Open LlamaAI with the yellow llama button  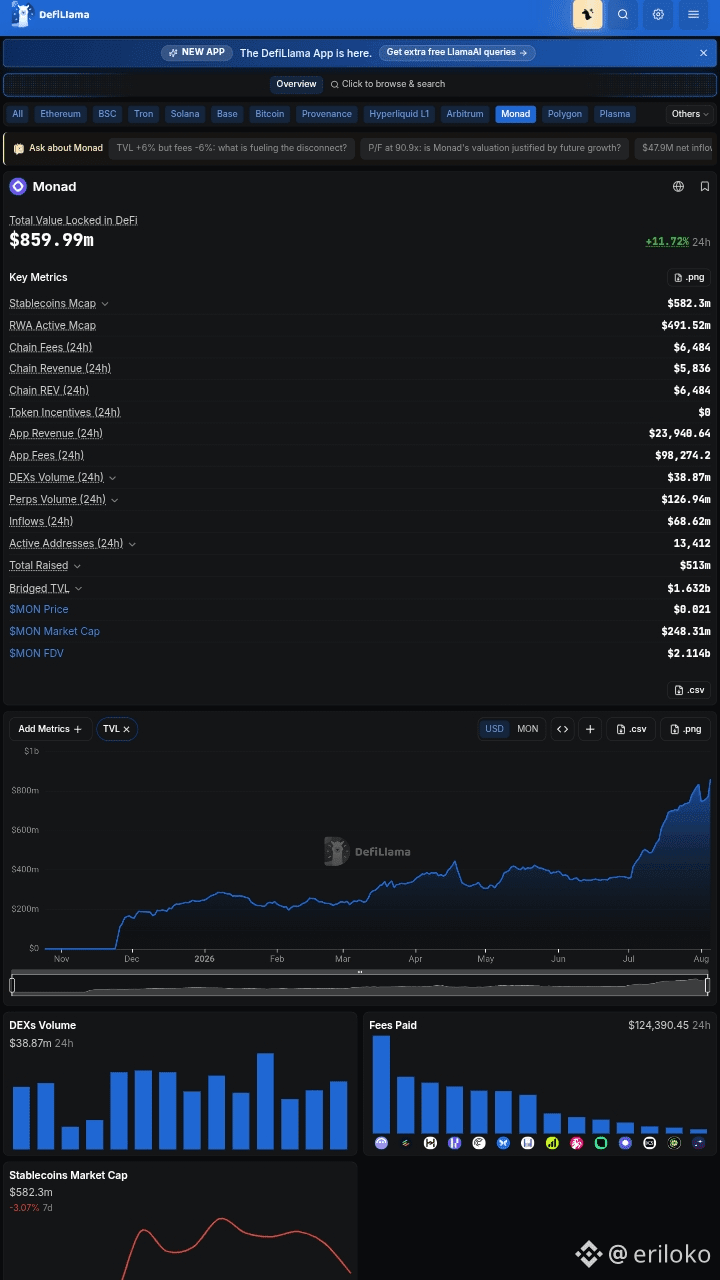(588, 14)
